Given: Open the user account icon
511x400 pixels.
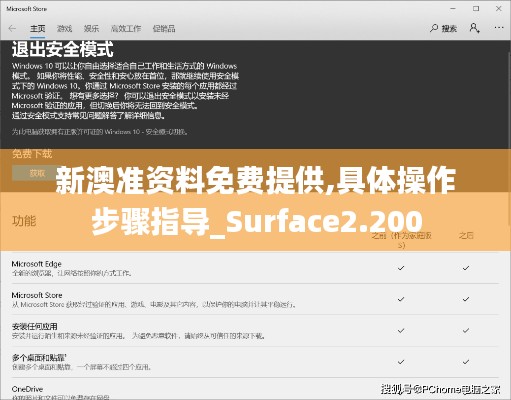Looking at the screenshot, I should pos(474,28).
